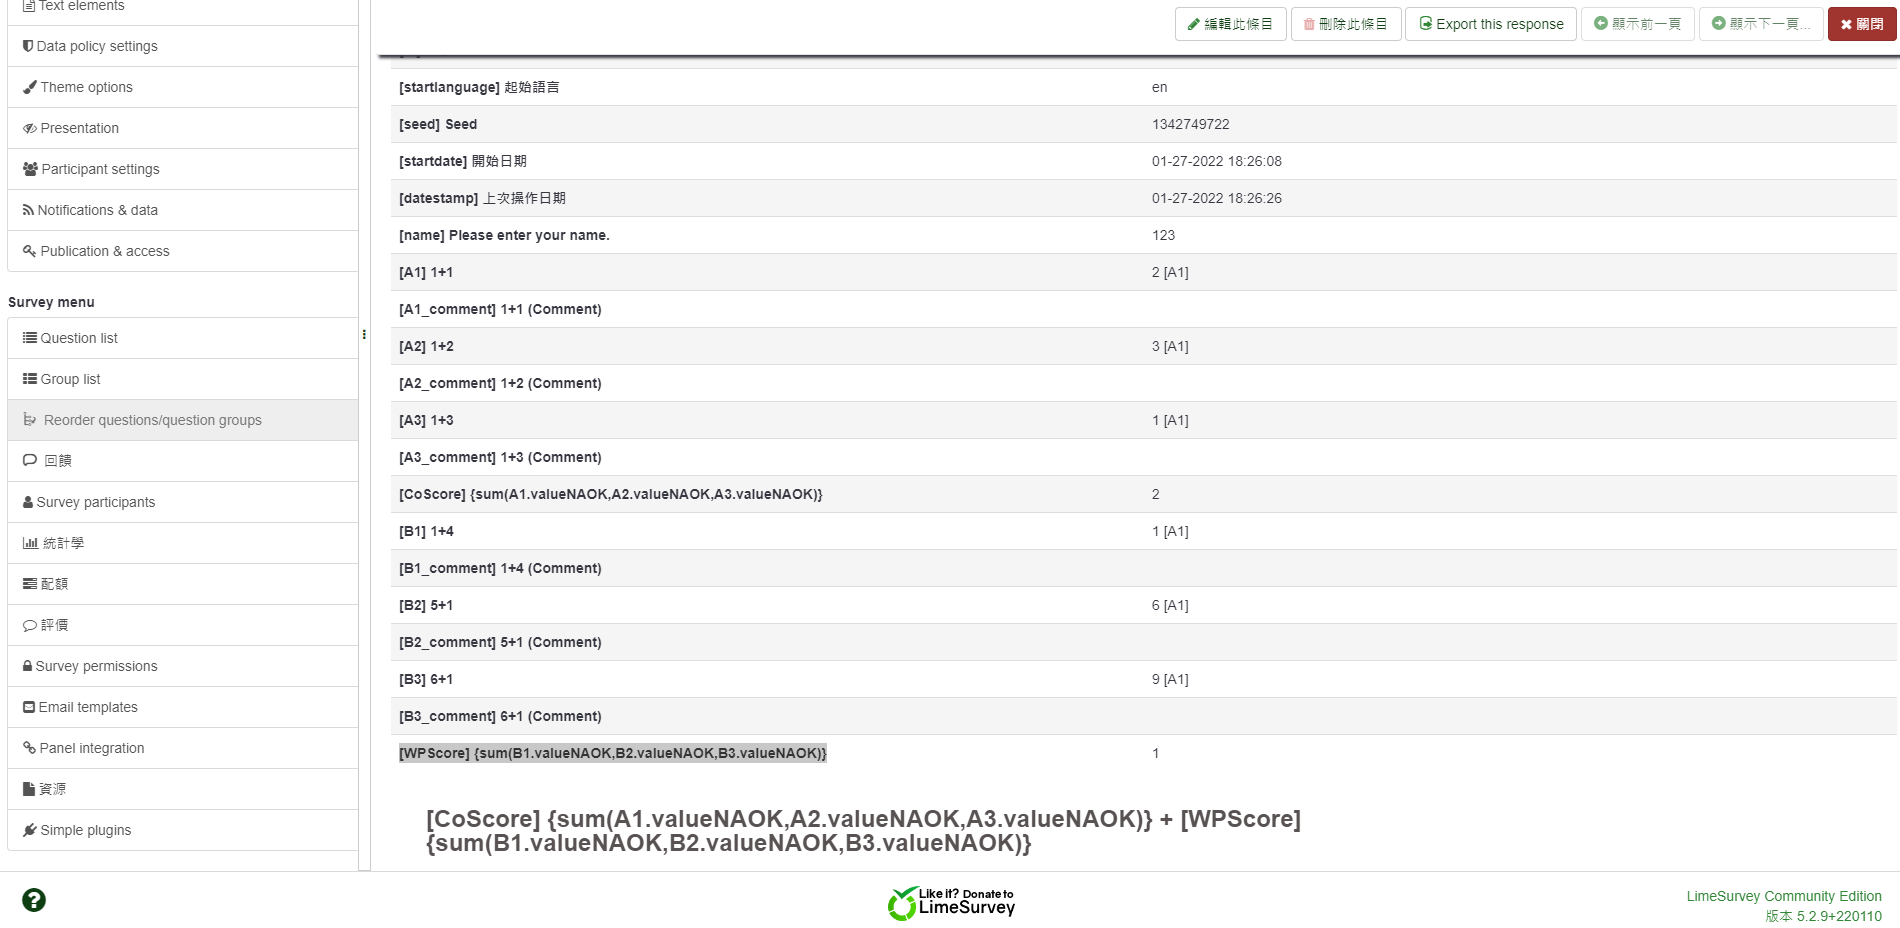Click the sidebar resize handle dots
The height and width of the screenshot is (928, 1900).
[364, 334]
